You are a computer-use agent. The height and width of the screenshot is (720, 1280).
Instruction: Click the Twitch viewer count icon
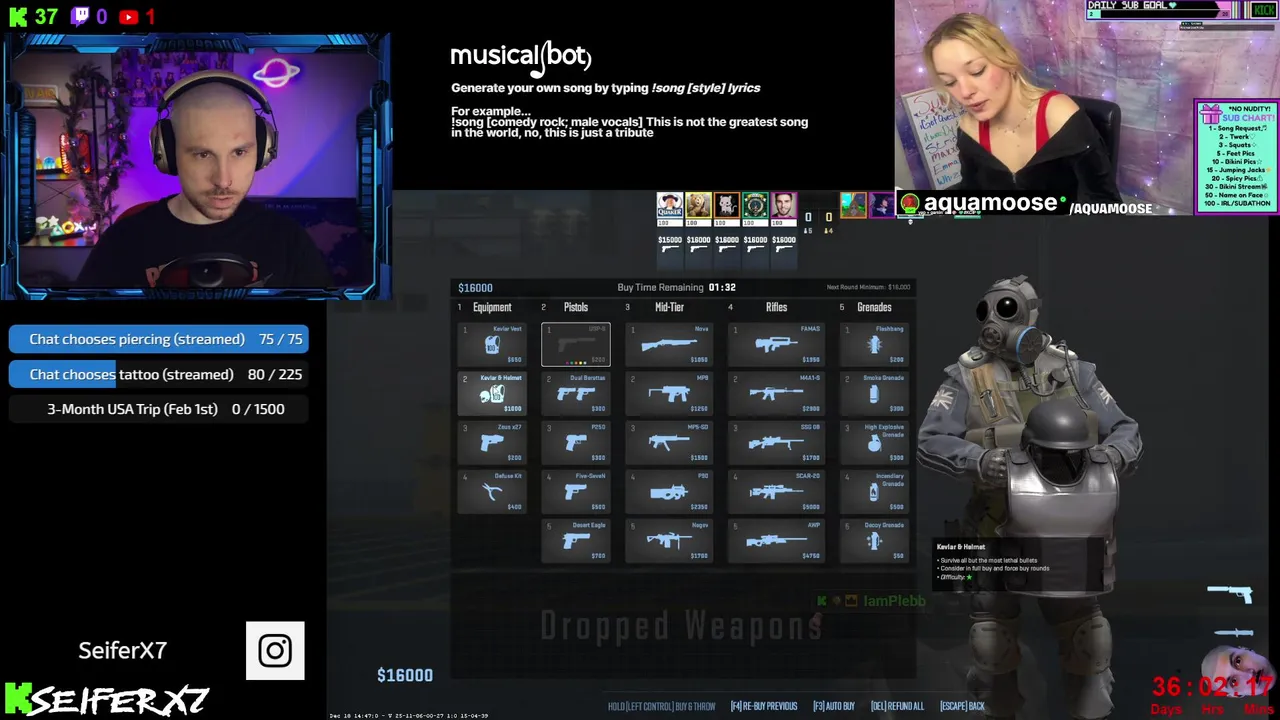tap(81, 16)
